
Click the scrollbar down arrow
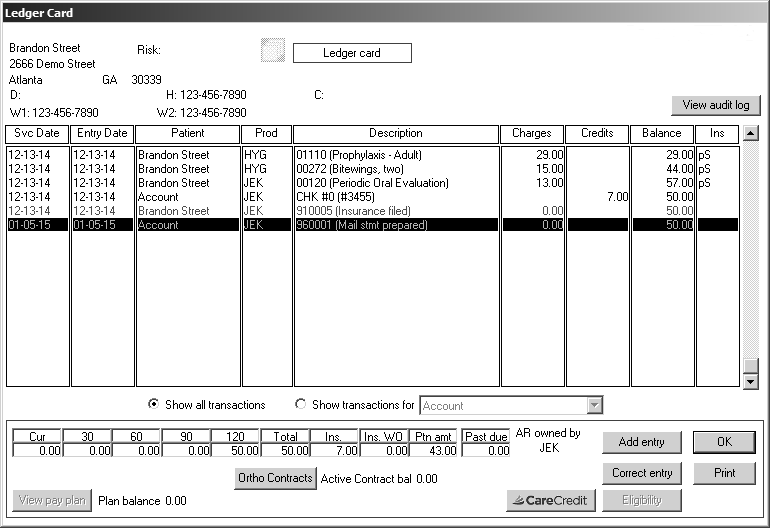click(750, 381)
